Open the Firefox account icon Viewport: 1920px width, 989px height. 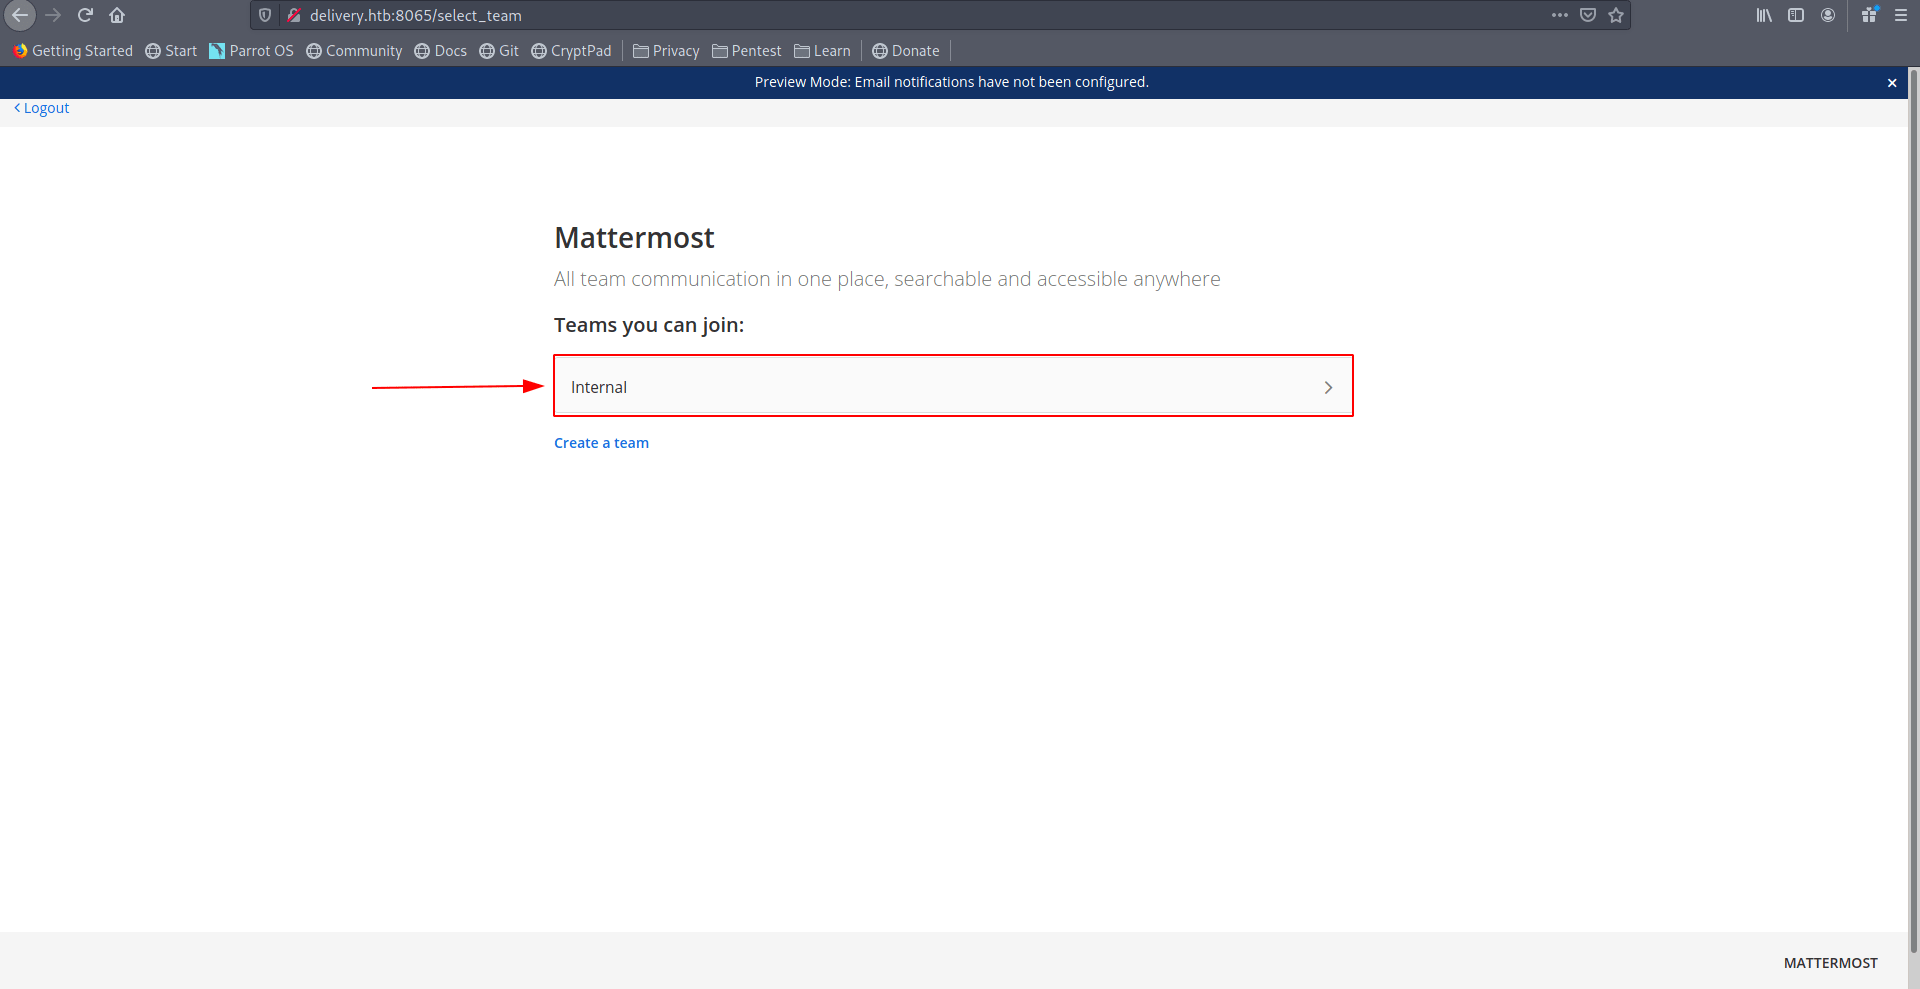1828,15
